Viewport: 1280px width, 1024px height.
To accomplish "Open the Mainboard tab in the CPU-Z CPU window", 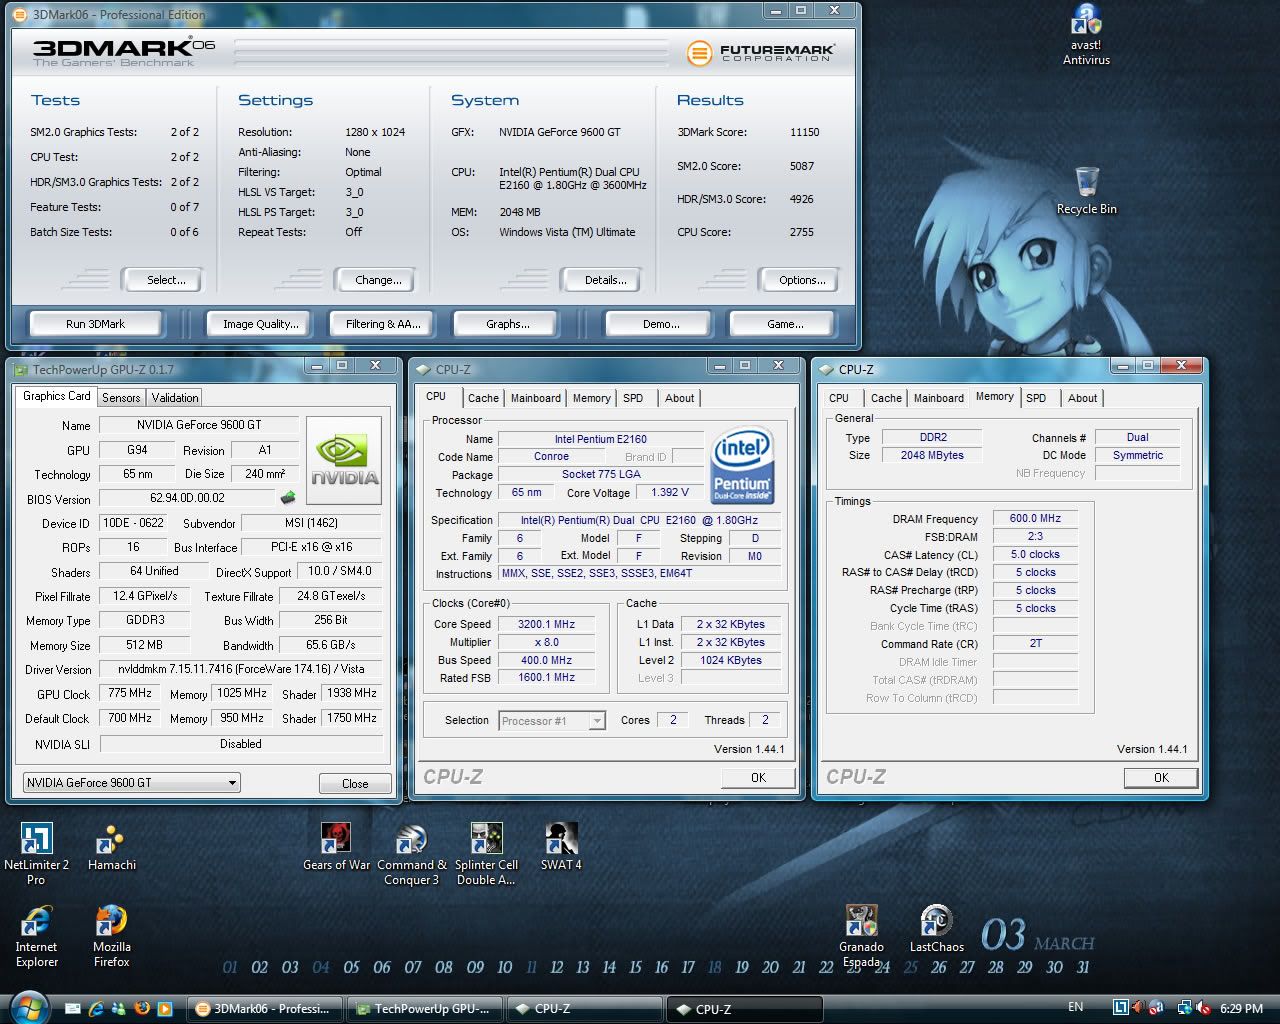I will coord(535,398).
